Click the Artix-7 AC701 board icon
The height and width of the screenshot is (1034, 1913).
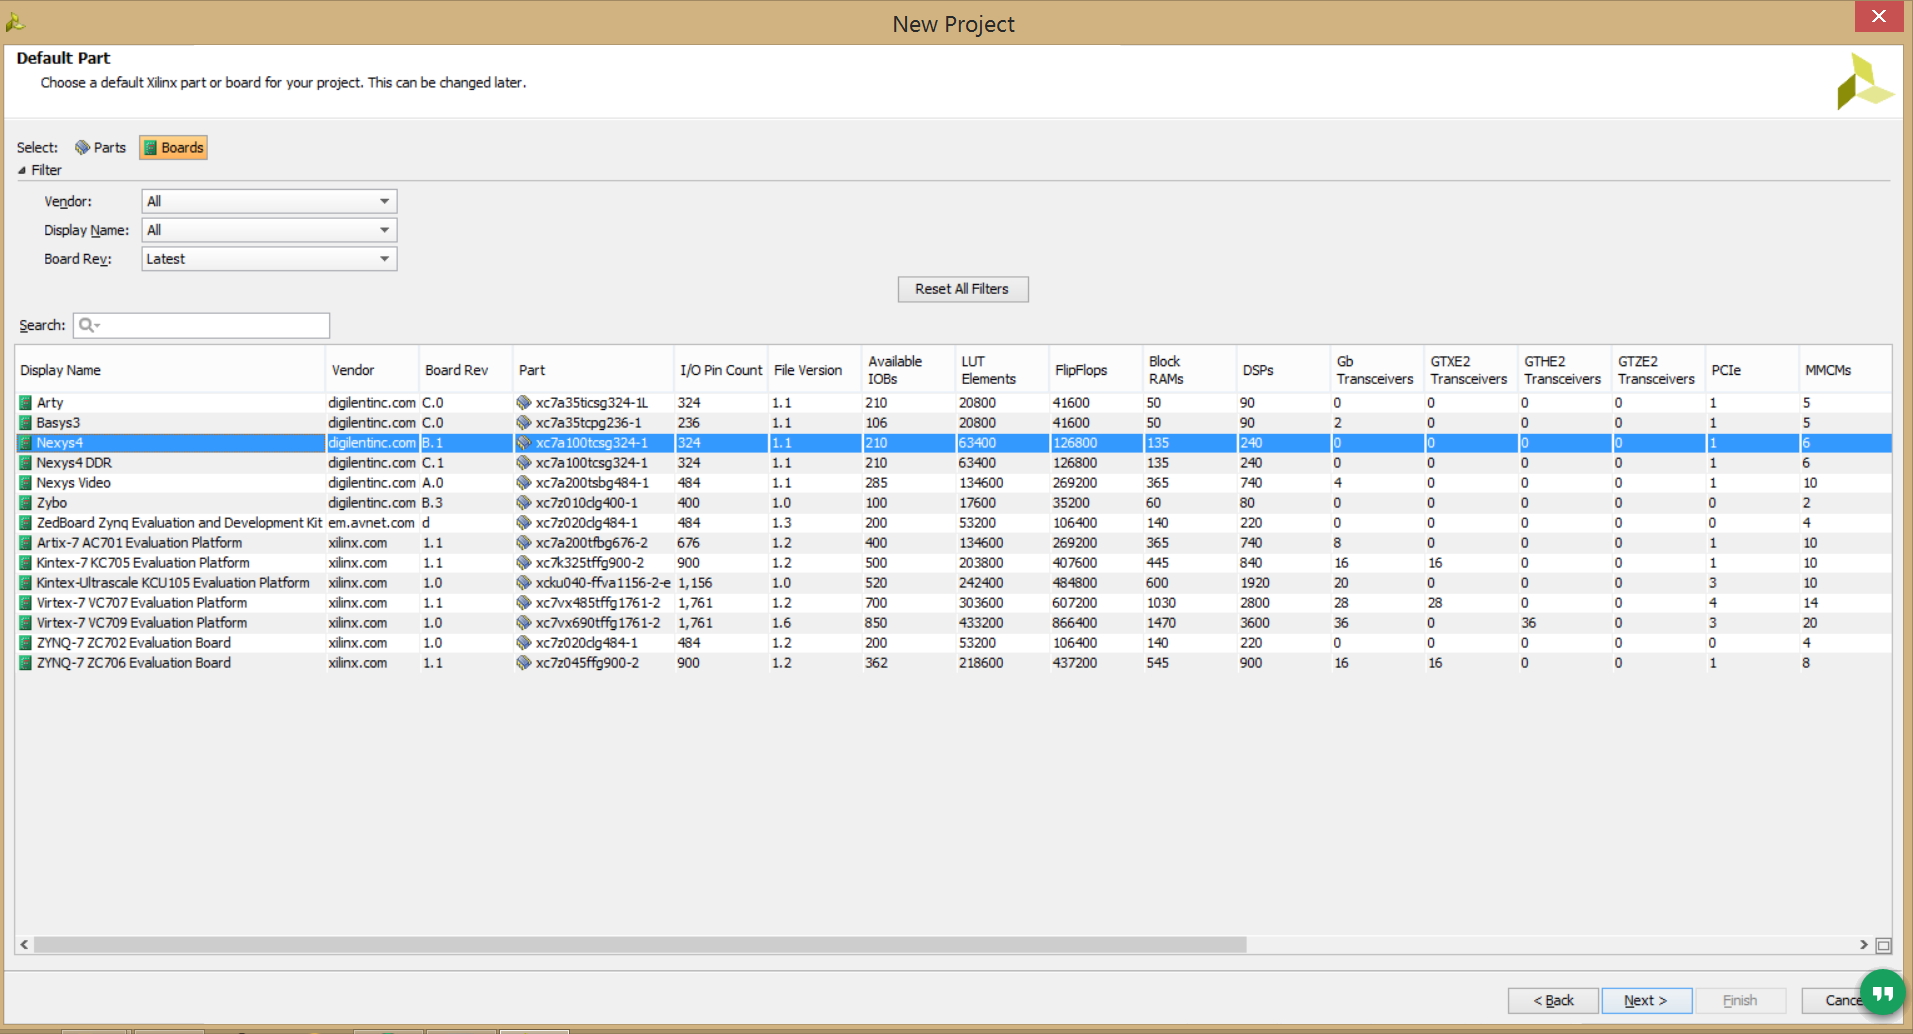[x=26, y=543]
